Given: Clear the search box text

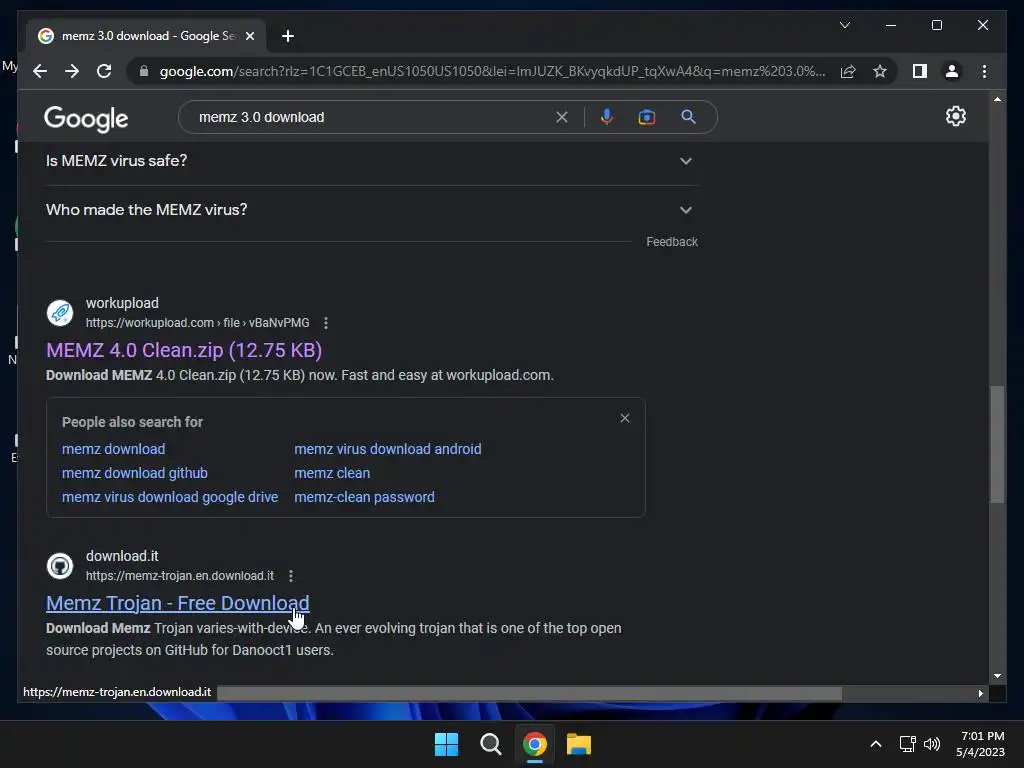Looking at the screenshot, I should pyautogui.click(x=562, y=117).
